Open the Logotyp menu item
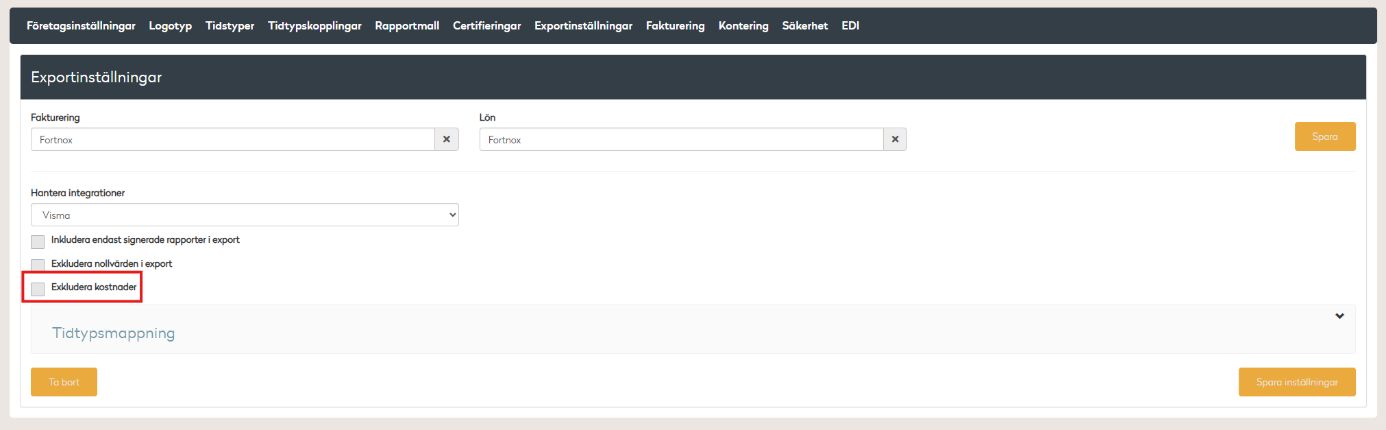The height and width of the screenshot is (430, 1386). (170, 26)
